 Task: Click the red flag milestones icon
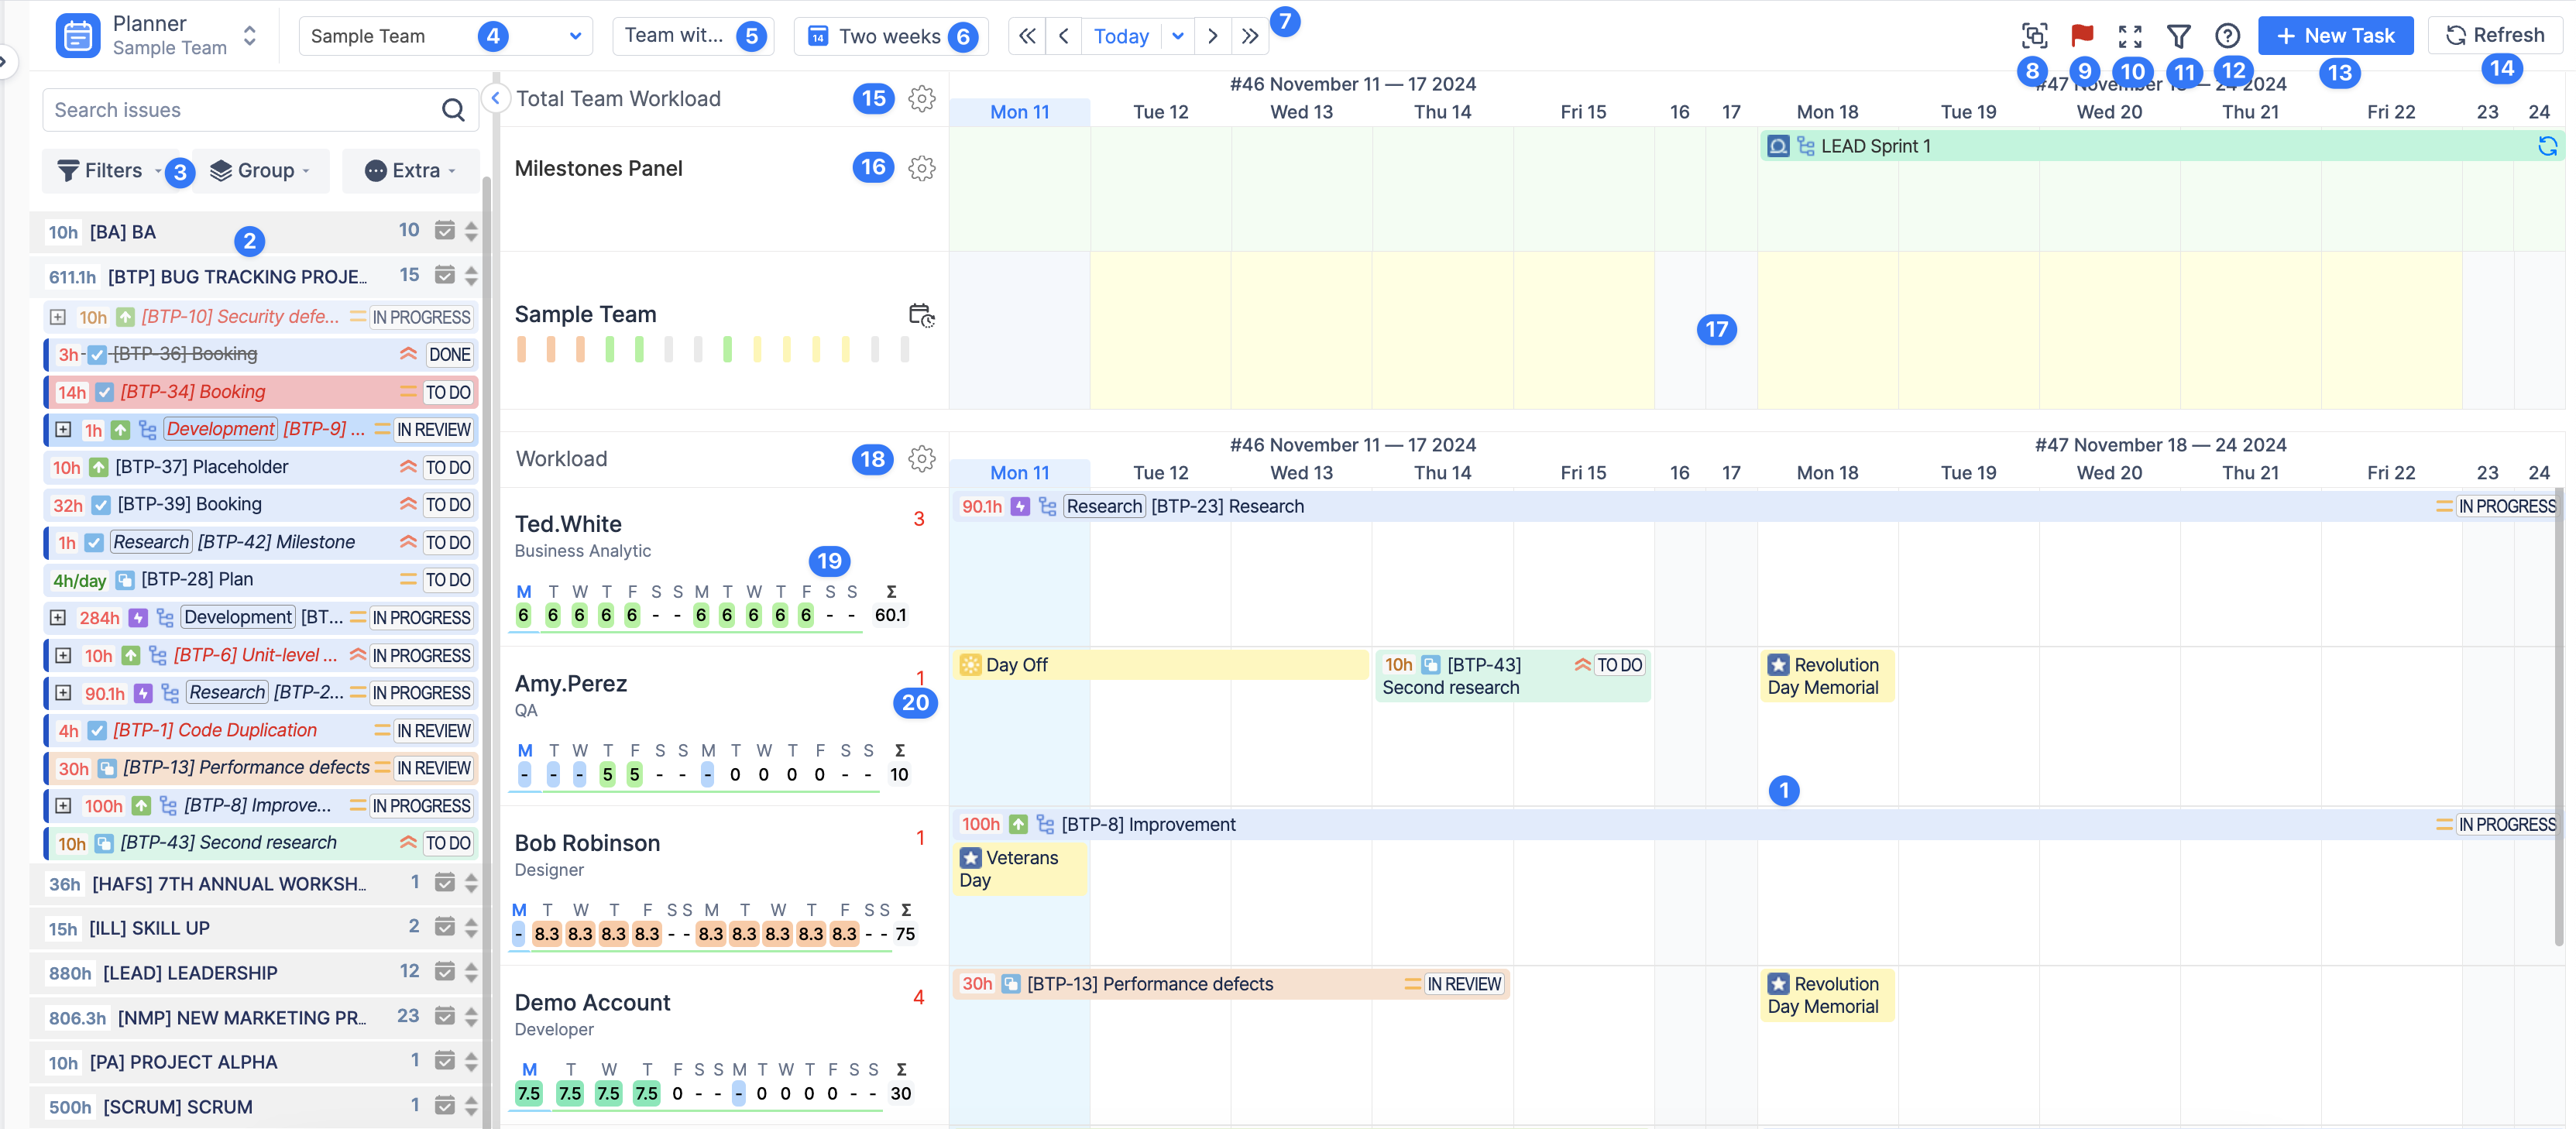[x=2082, y=36]
